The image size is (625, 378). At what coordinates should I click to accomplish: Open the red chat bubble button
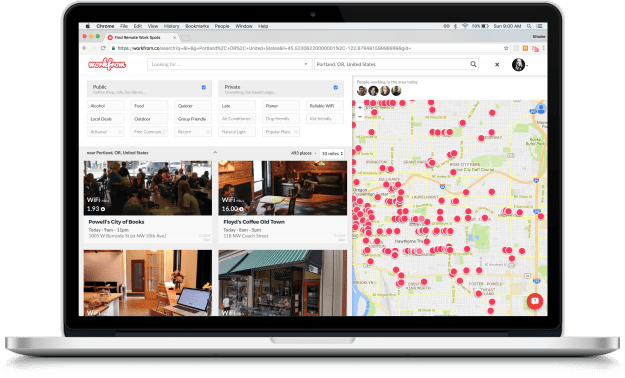[535, 301]
